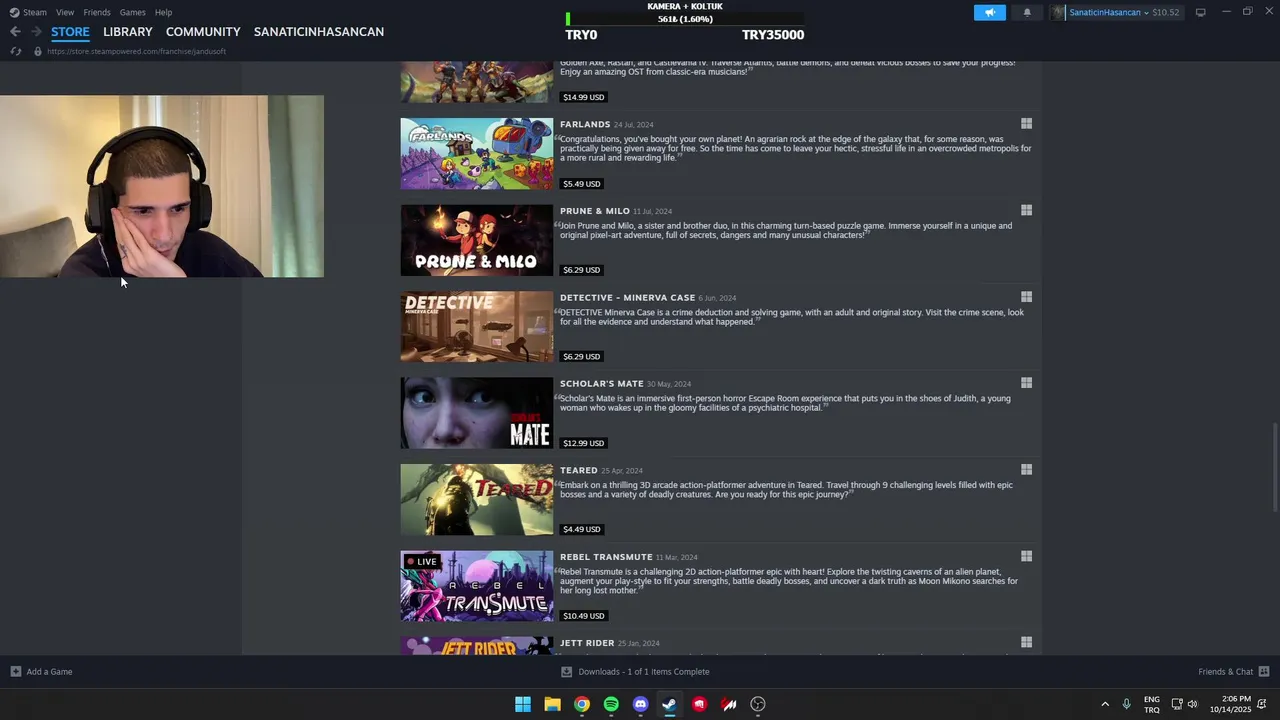1280x720 pixels.
Task: Click the DETECTIVE - MINERVA CASE title
Action: pos(627,297)
